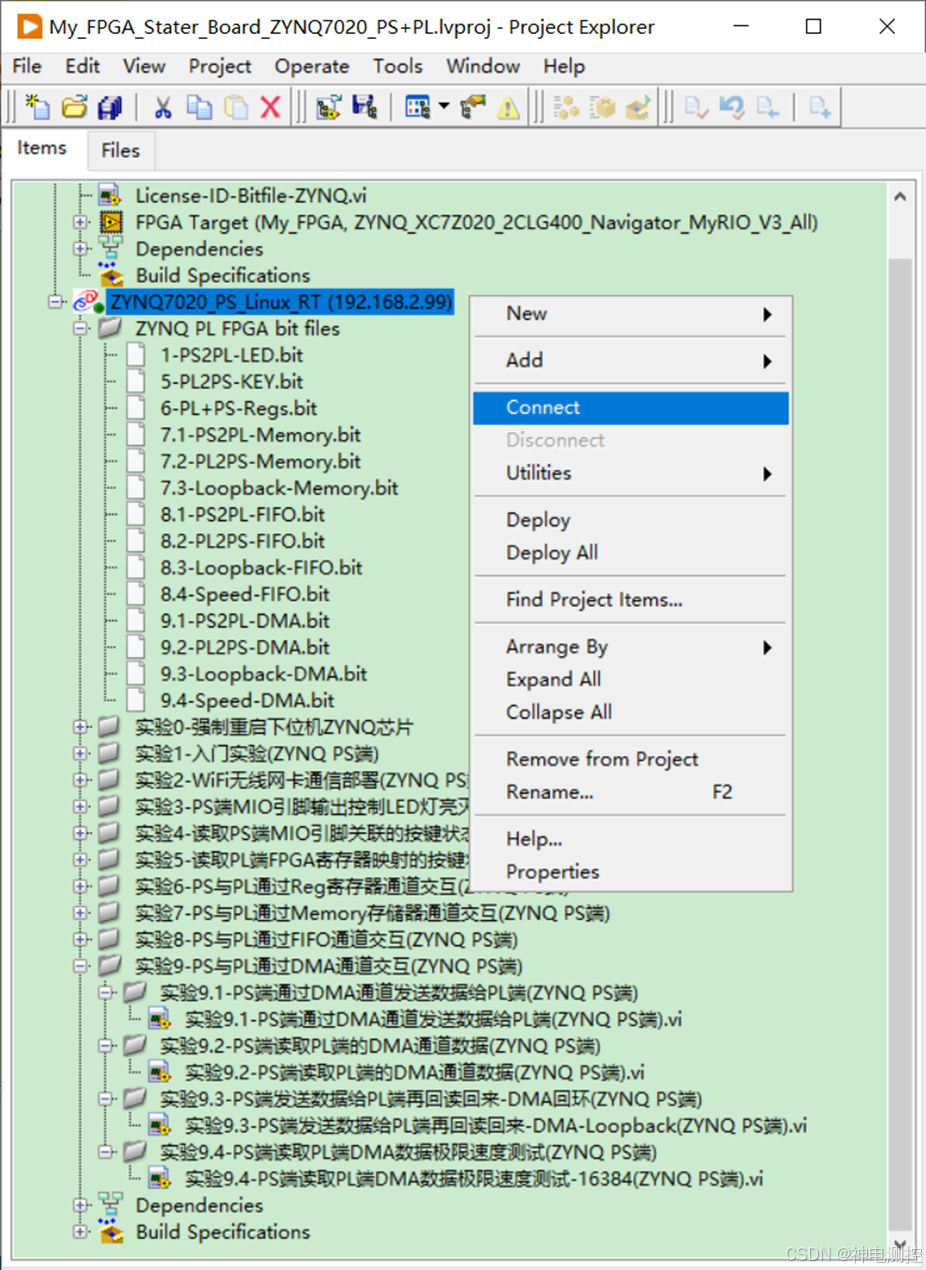This screenshot has width=926, height=1270.
Task: Expand the bottom Build Specifications node
Action: 81,1232
